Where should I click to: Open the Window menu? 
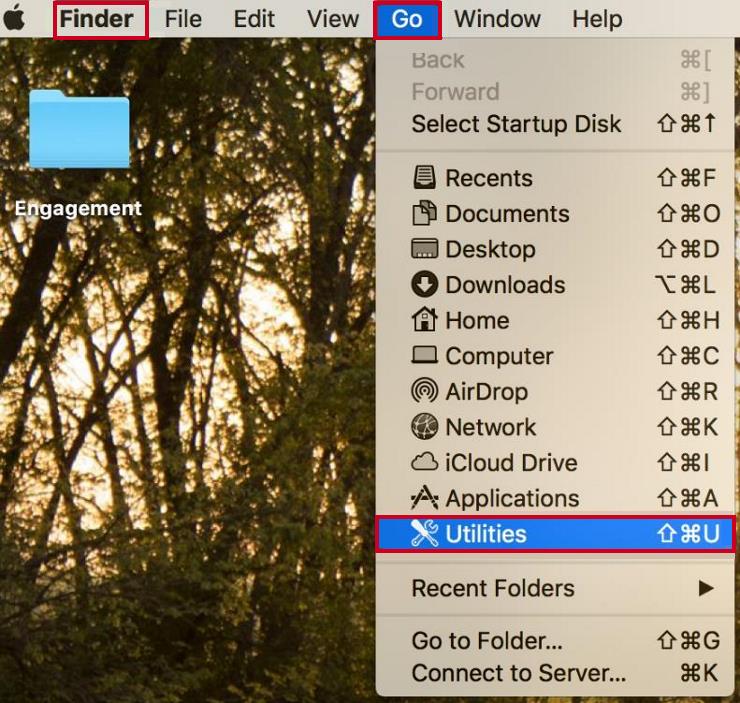click(497, 19)
